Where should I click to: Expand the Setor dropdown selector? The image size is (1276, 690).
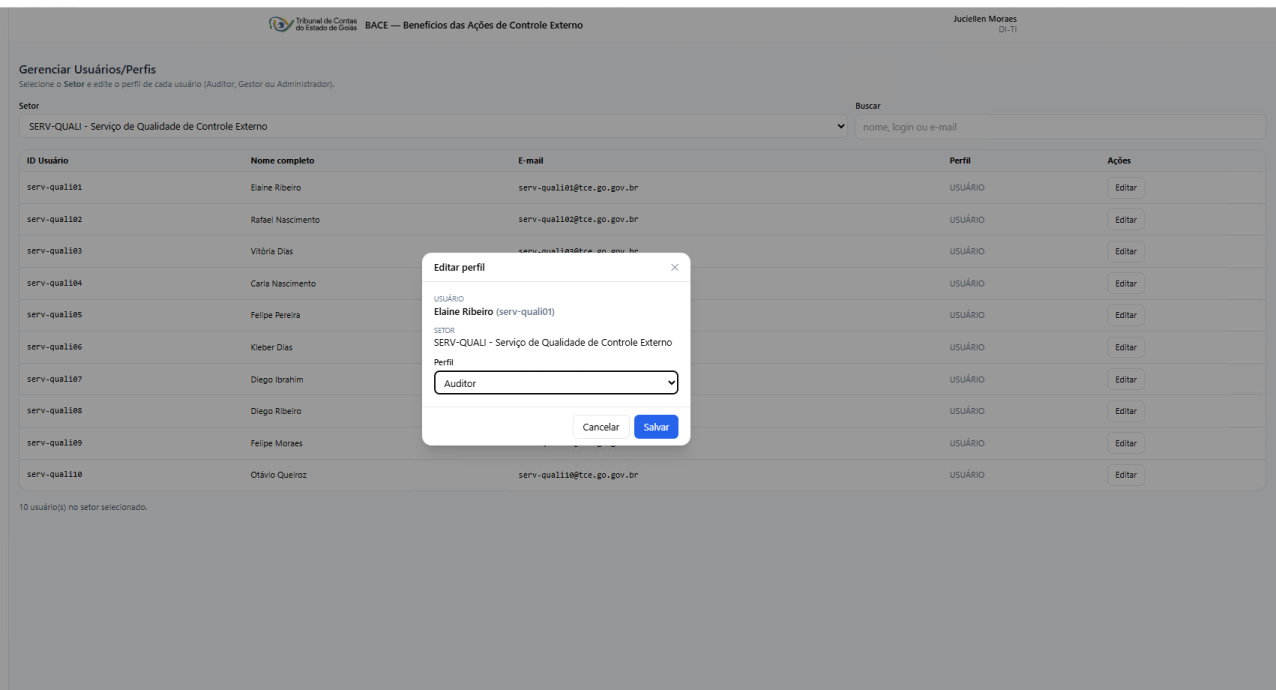(x=432, y=126)
